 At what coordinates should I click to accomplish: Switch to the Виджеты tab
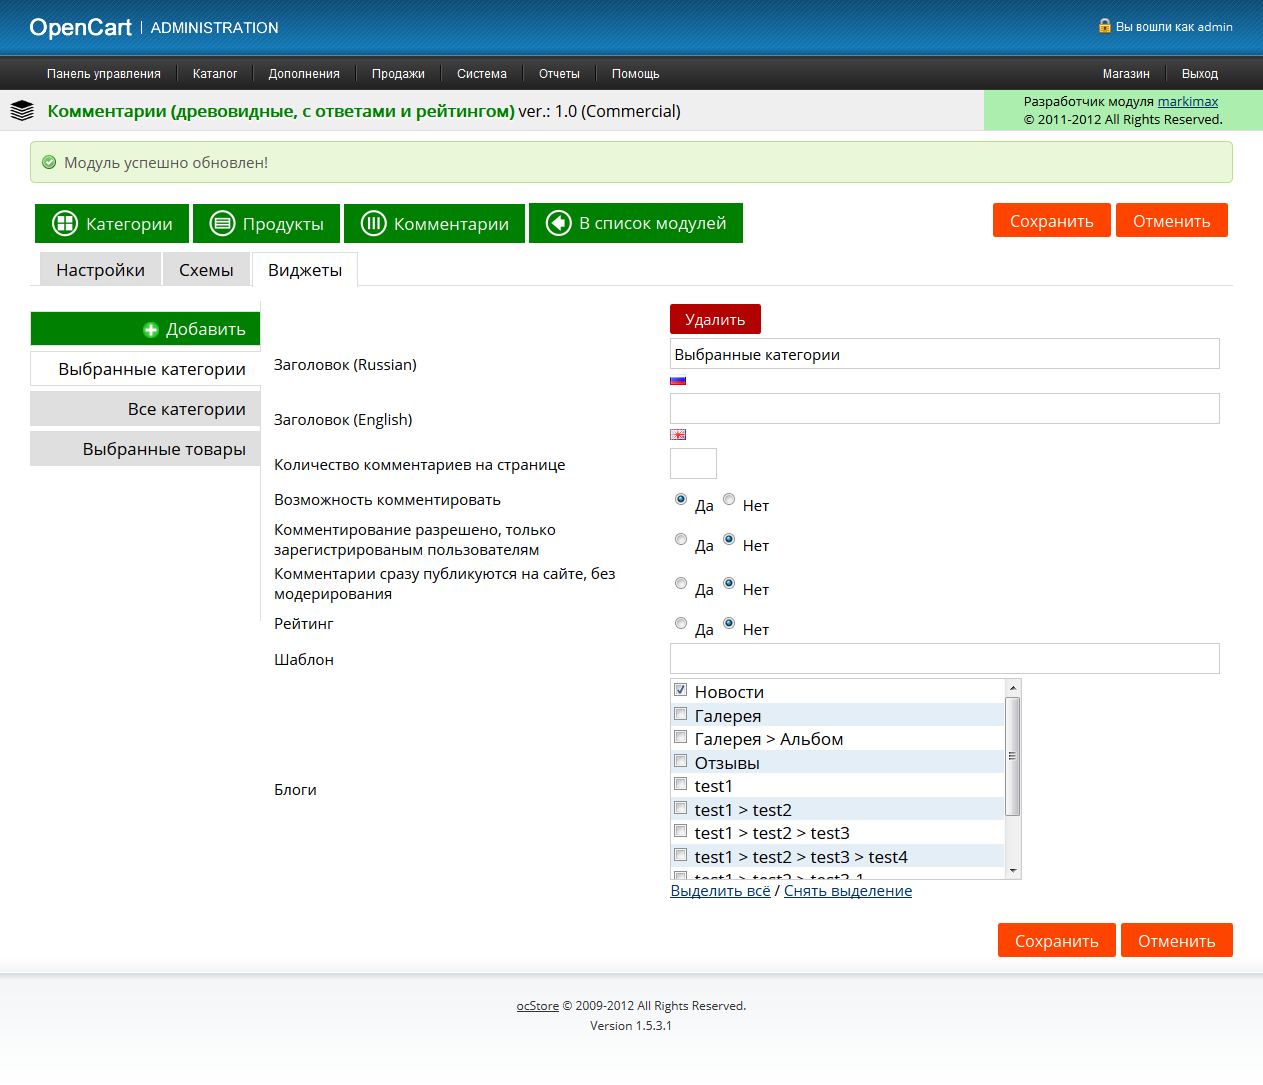coord(305,270)
